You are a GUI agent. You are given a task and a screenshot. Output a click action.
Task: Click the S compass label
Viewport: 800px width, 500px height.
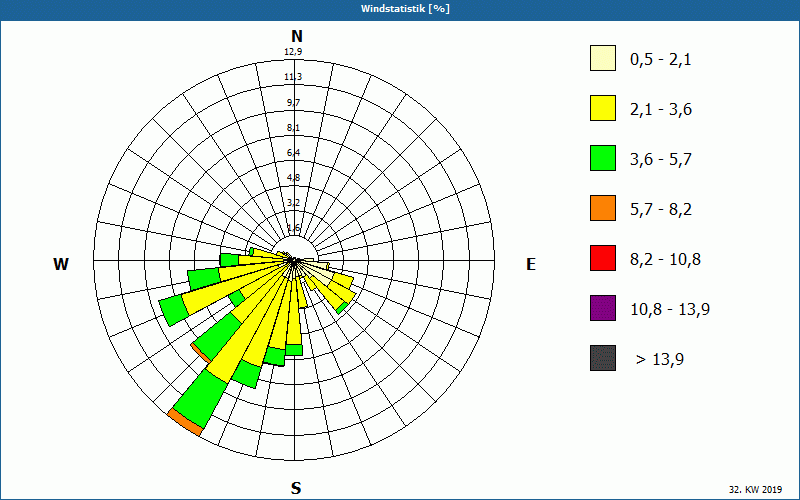click(x=296, y=488)
